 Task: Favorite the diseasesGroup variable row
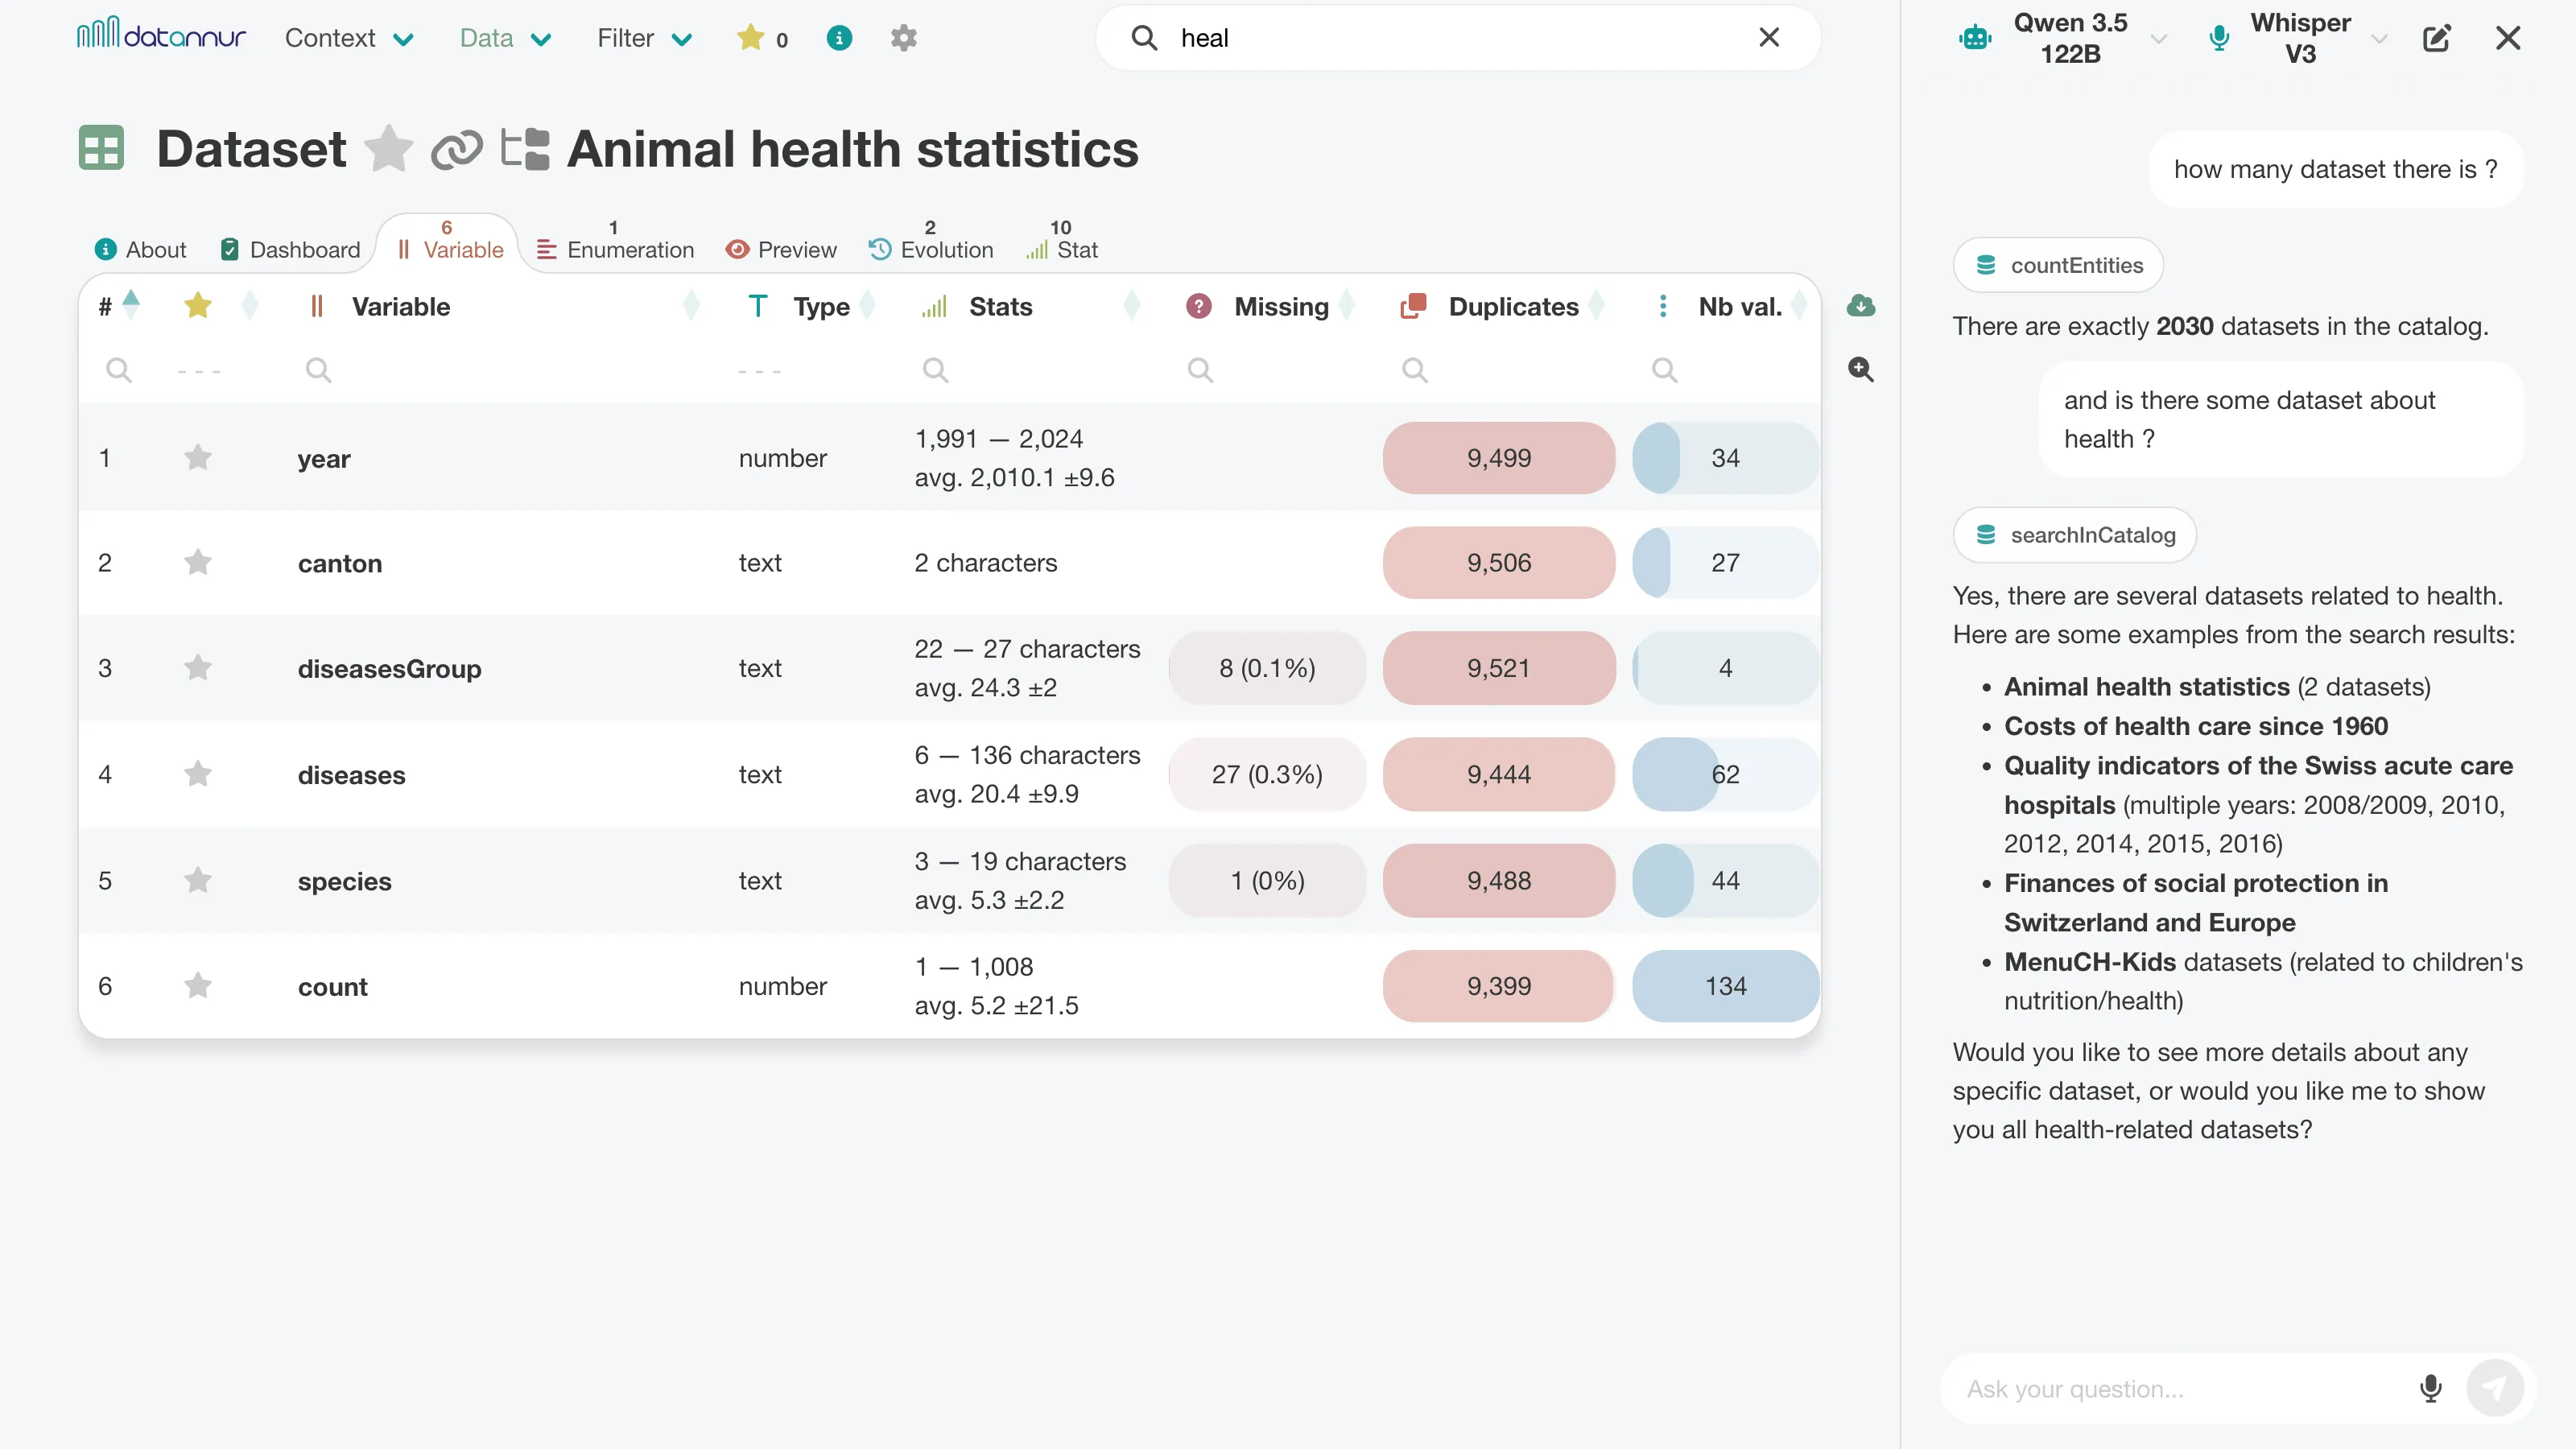(198, 668)
